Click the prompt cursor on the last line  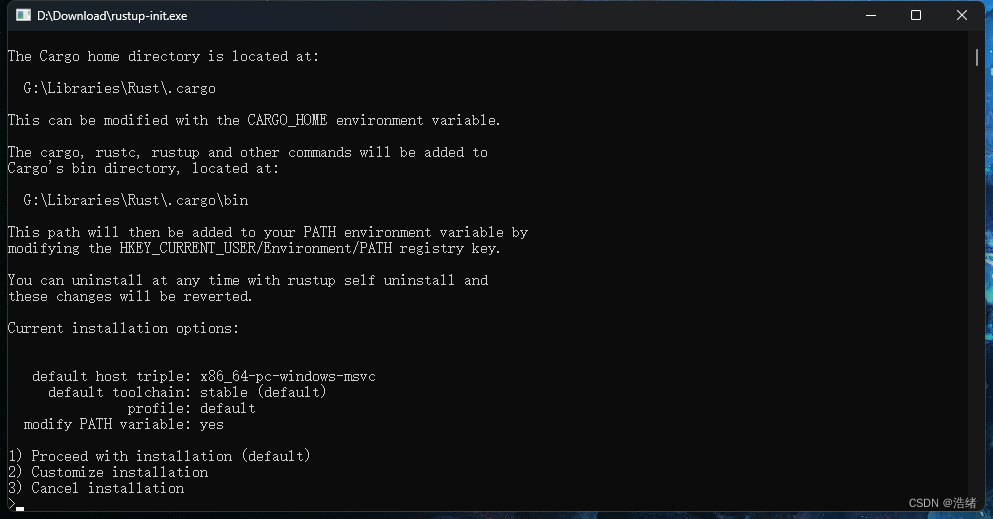[x=19, y=507]
